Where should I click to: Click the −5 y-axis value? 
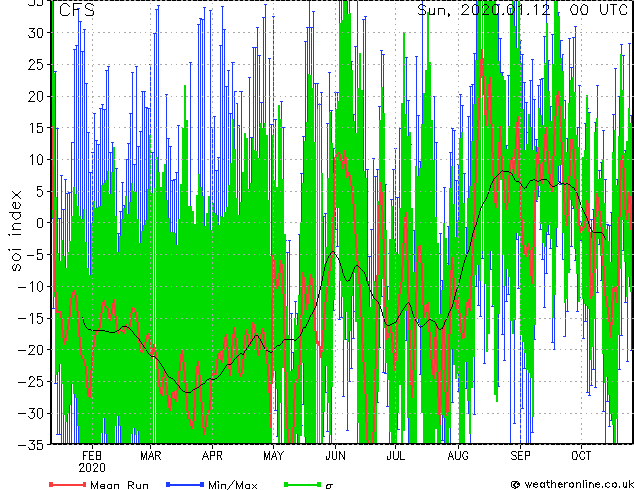34,255
